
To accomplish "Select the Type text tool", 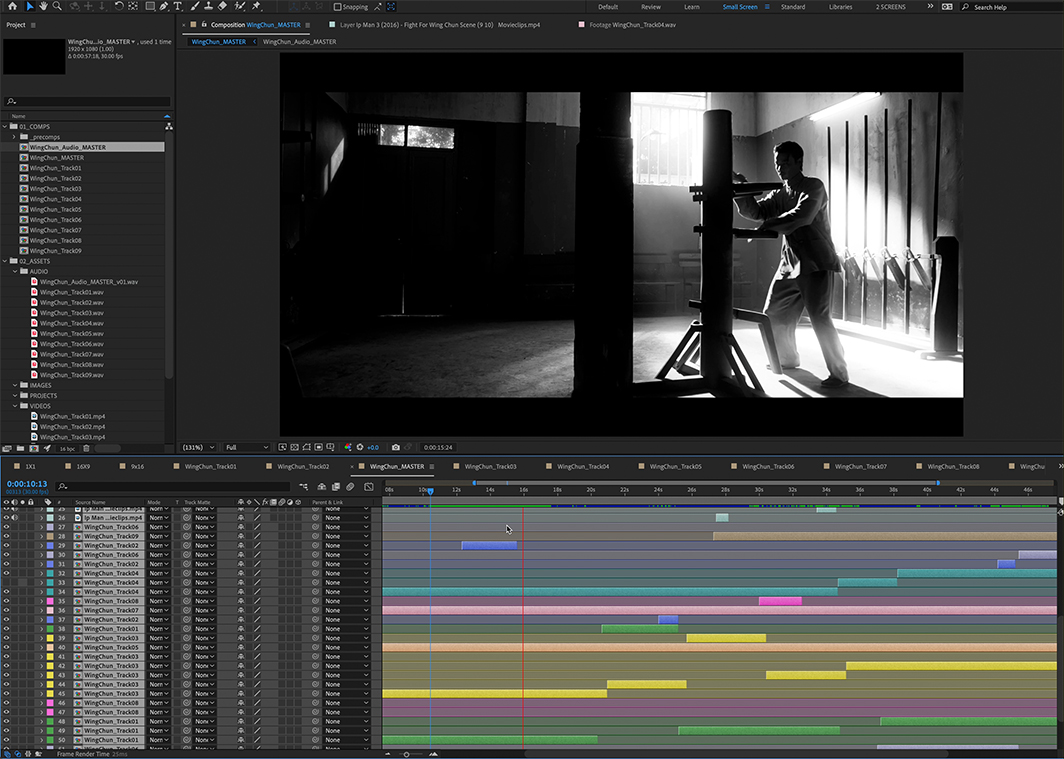I will (x=178, y=6).
